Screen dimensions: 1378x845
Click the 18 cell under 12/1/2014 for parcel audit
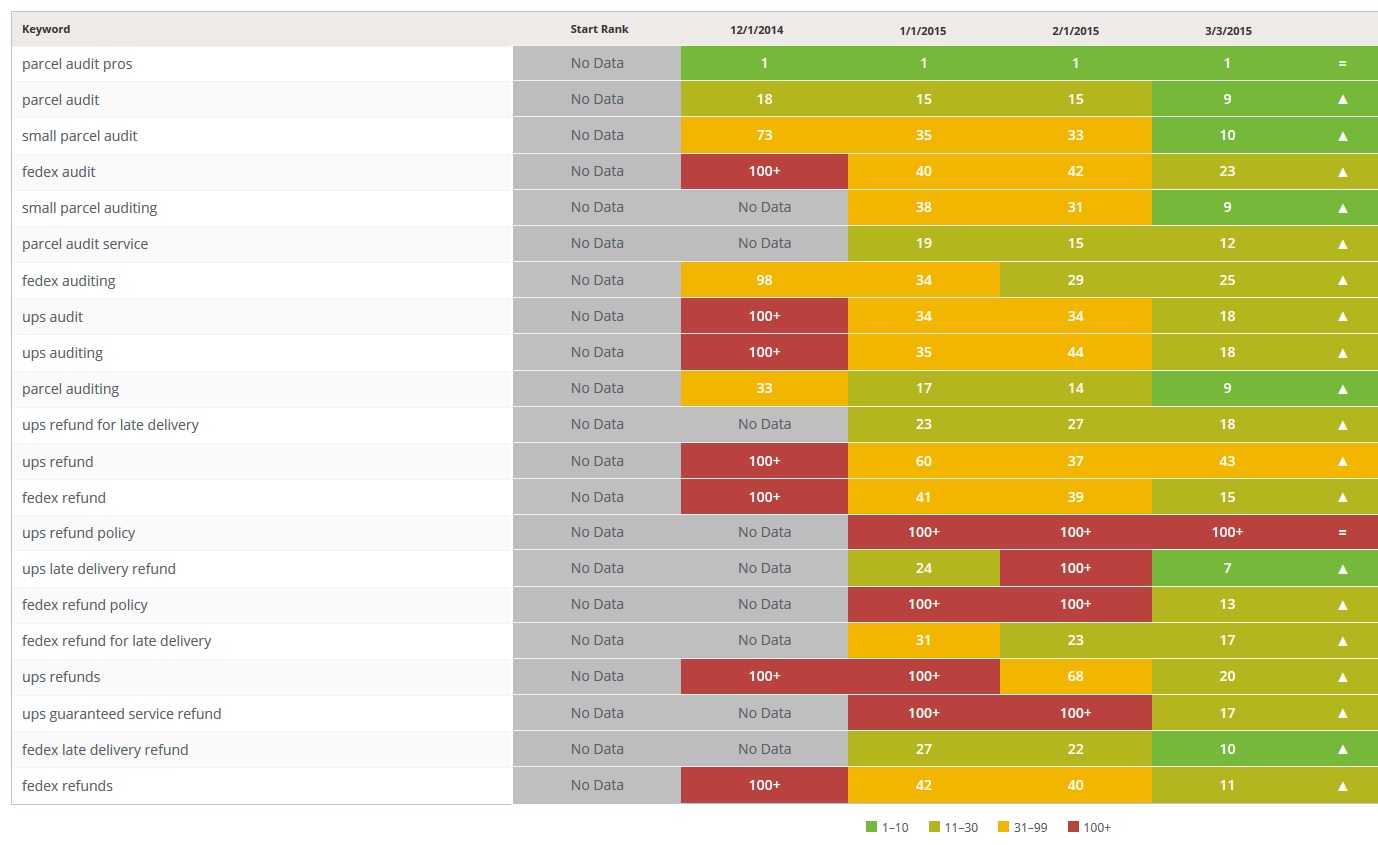[x=764, y=99]
